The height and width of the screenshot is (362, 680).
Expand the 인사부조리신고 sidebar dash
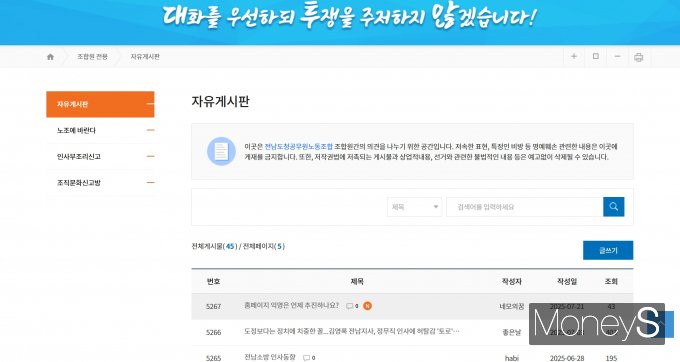coord(150,156)
